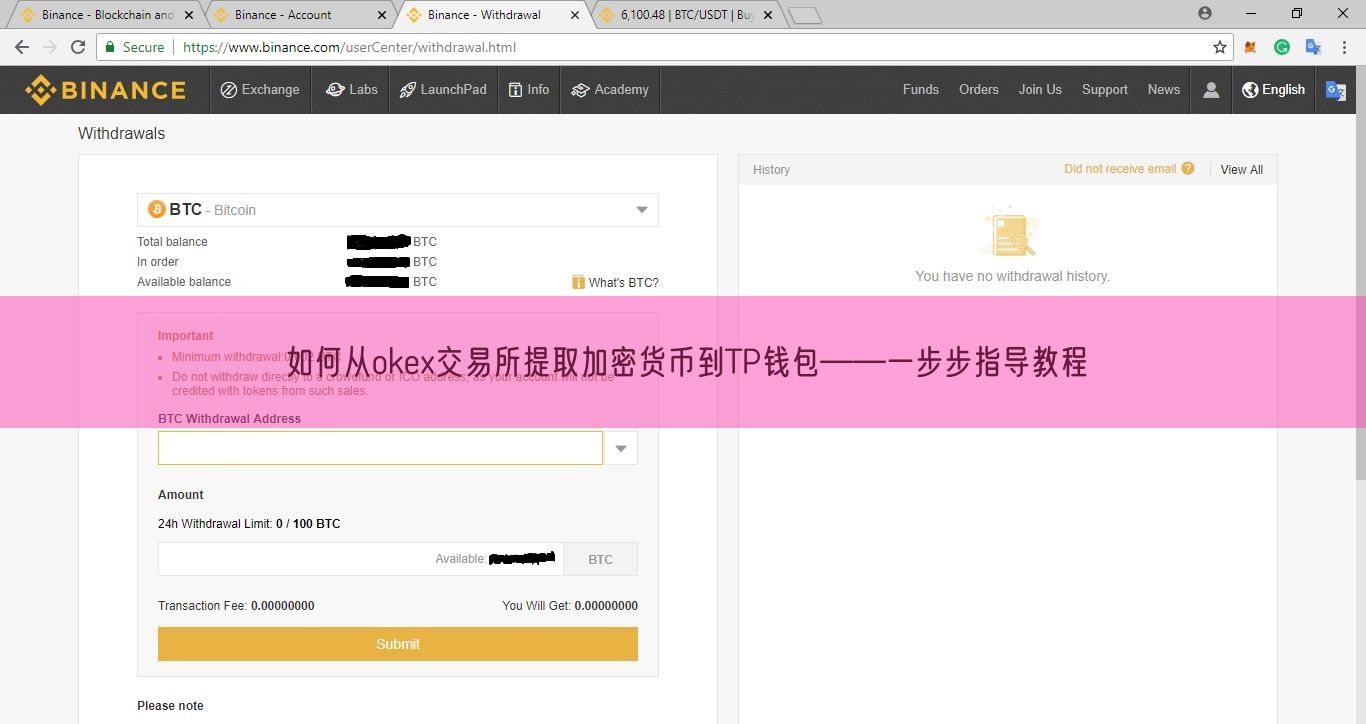Switch to the Binance - Account tab
The width and height of the screenshot is (1366, 724).
tap(283, 14)
